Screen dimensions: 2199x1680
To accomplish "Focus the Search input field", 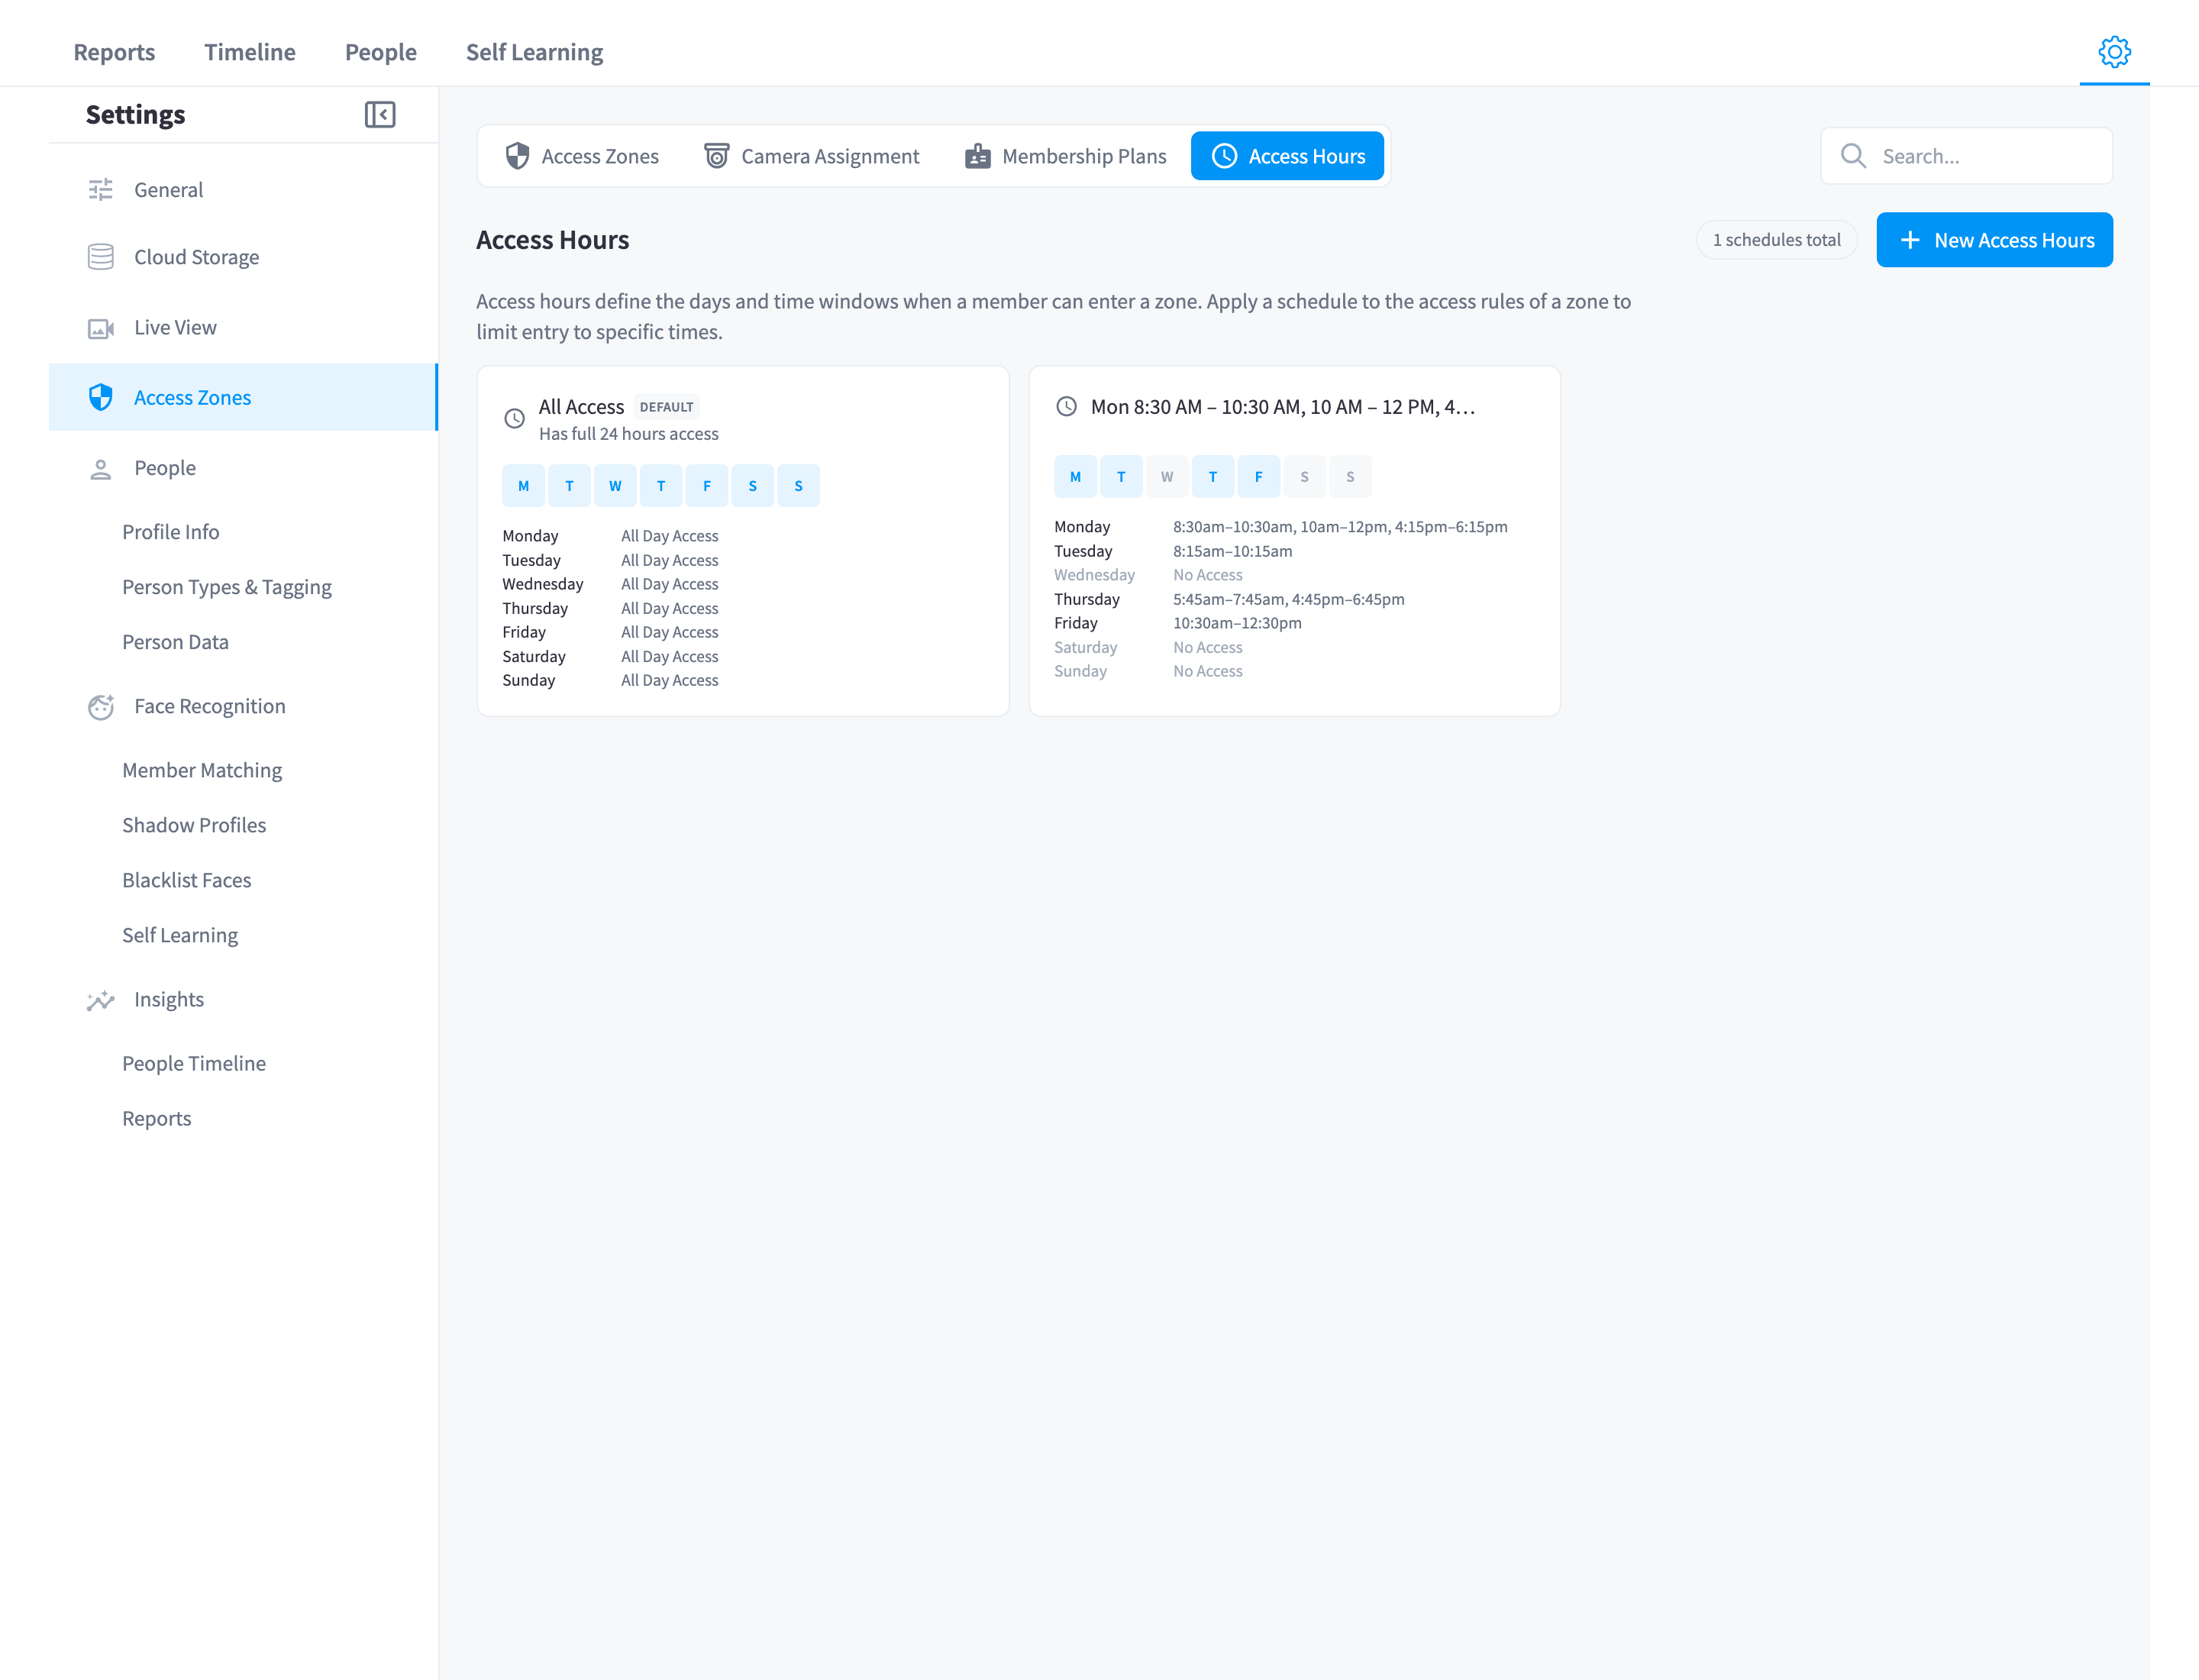I will (x=1966, y=156).
